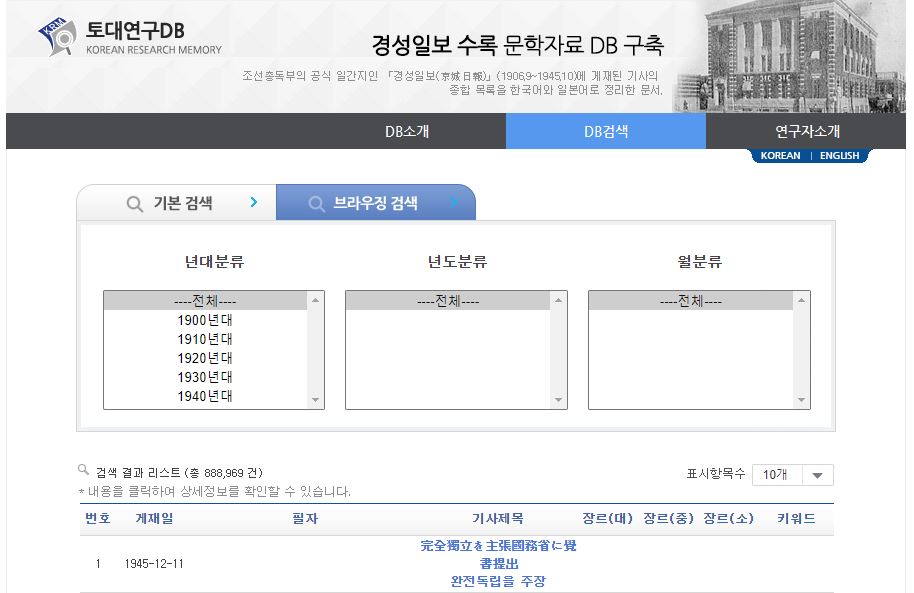Image resolution: width=914 pixels, height=593 pixels.
Task: Open the article titled 完全獨立を主張國務省に覺書提出
Action: pyautogui.click(x=498, y=554)
